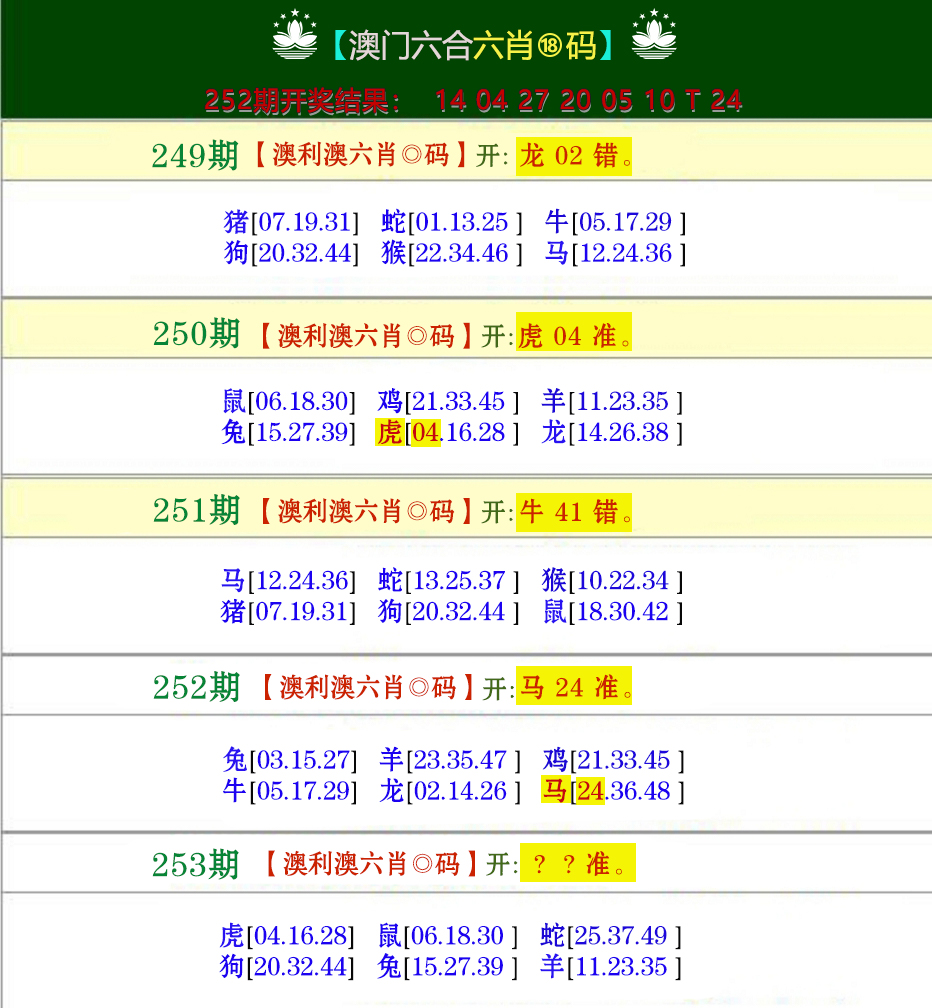
Task: Click 【澳利澳六肖◎码】 label in 249期 row
Action: 361,156
